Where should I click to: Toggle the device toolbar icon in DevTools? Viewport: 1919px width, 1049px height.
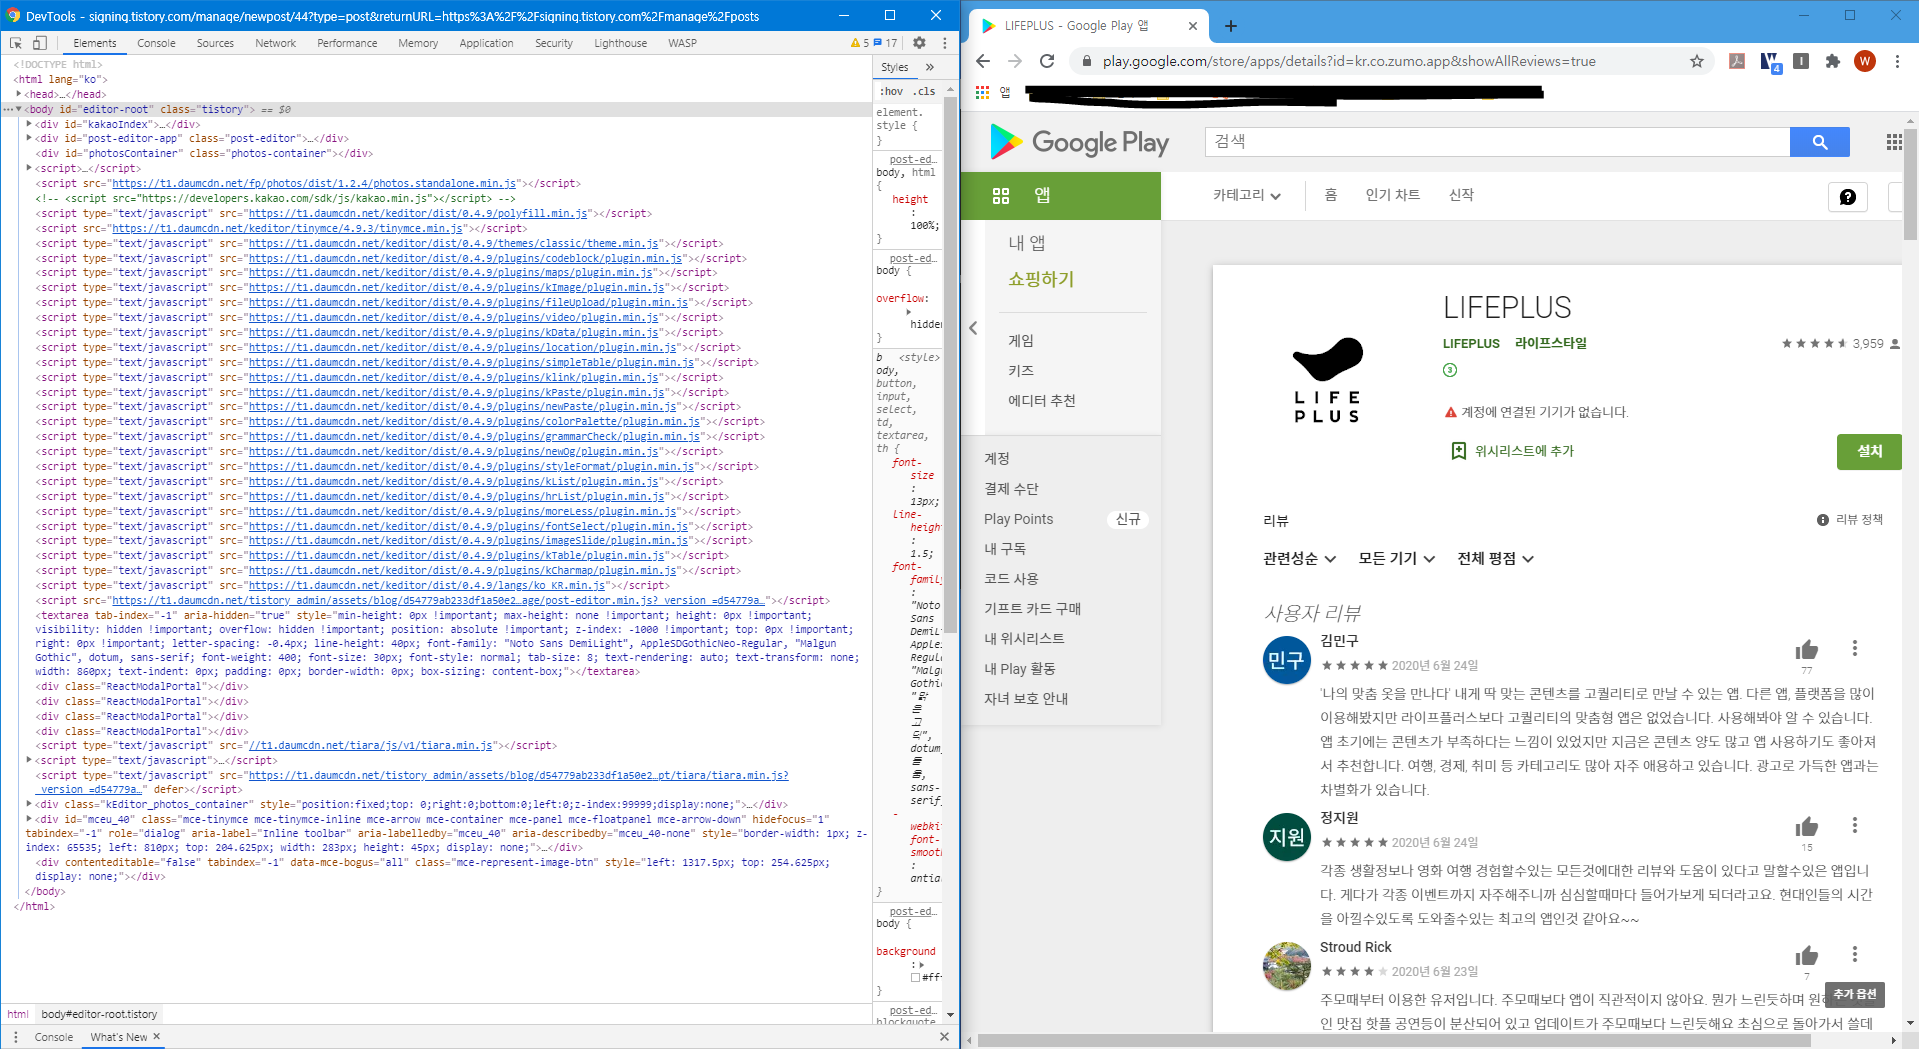[40, 43]
